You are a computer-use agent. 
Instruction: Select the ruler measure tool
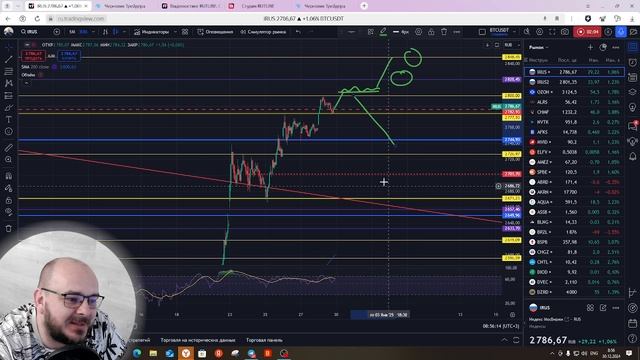point(9,147)
